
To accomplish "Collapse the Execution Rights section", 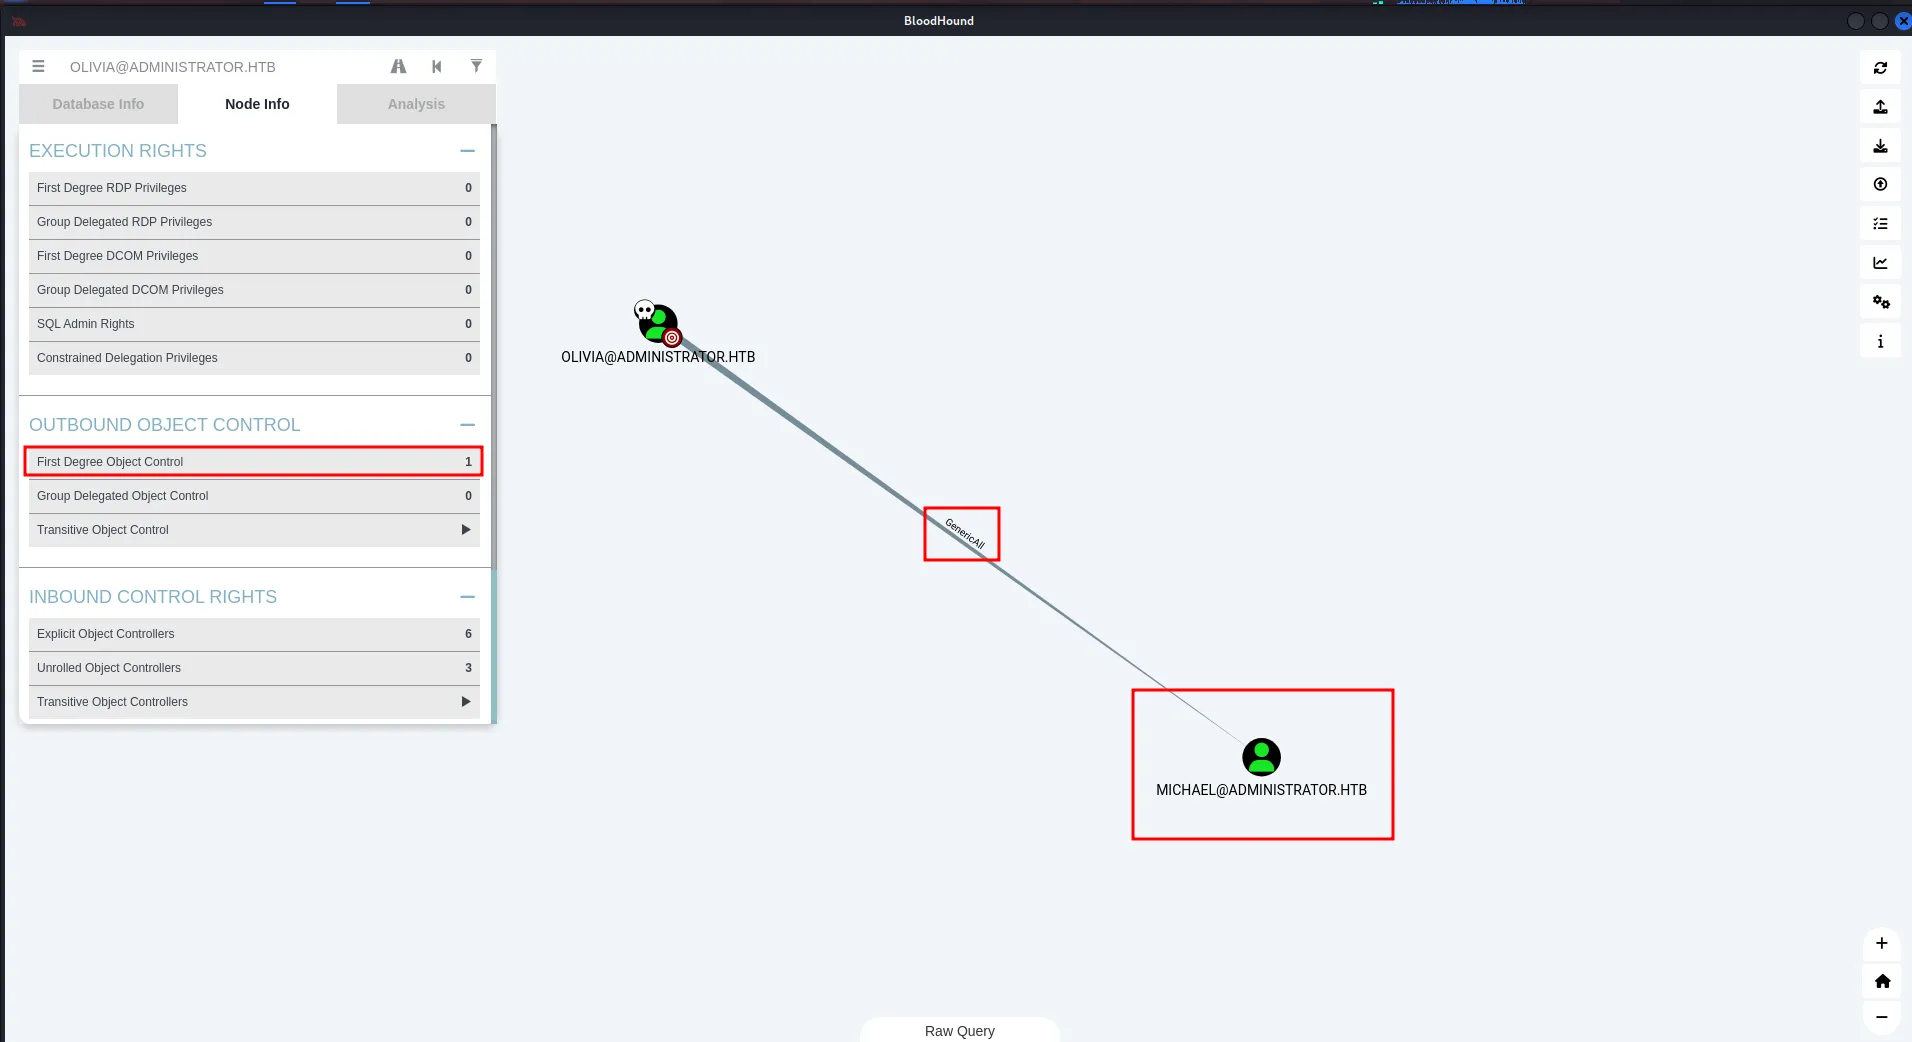I will (x=467, y=151).
